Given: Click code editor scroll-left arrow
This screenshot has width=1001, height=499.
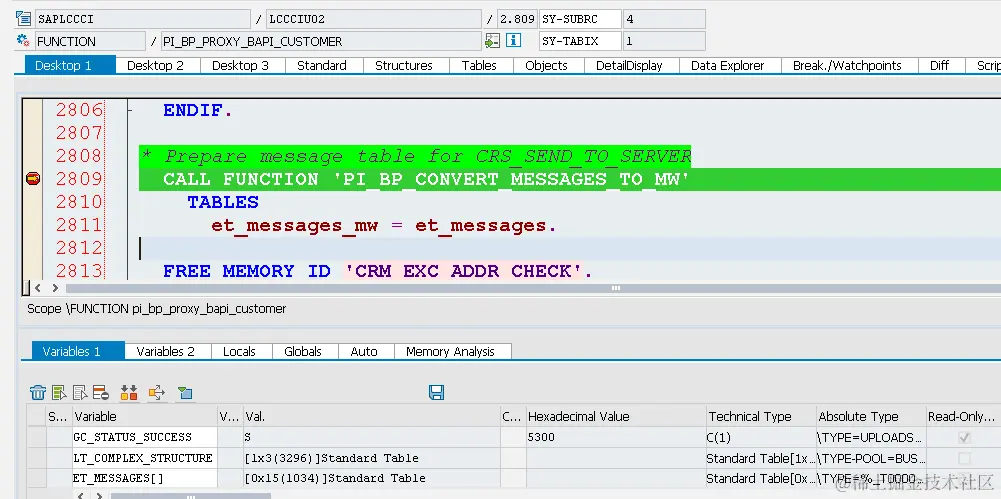Looking at the screenshot, I should pyautogui.click(x=38, y=288).
